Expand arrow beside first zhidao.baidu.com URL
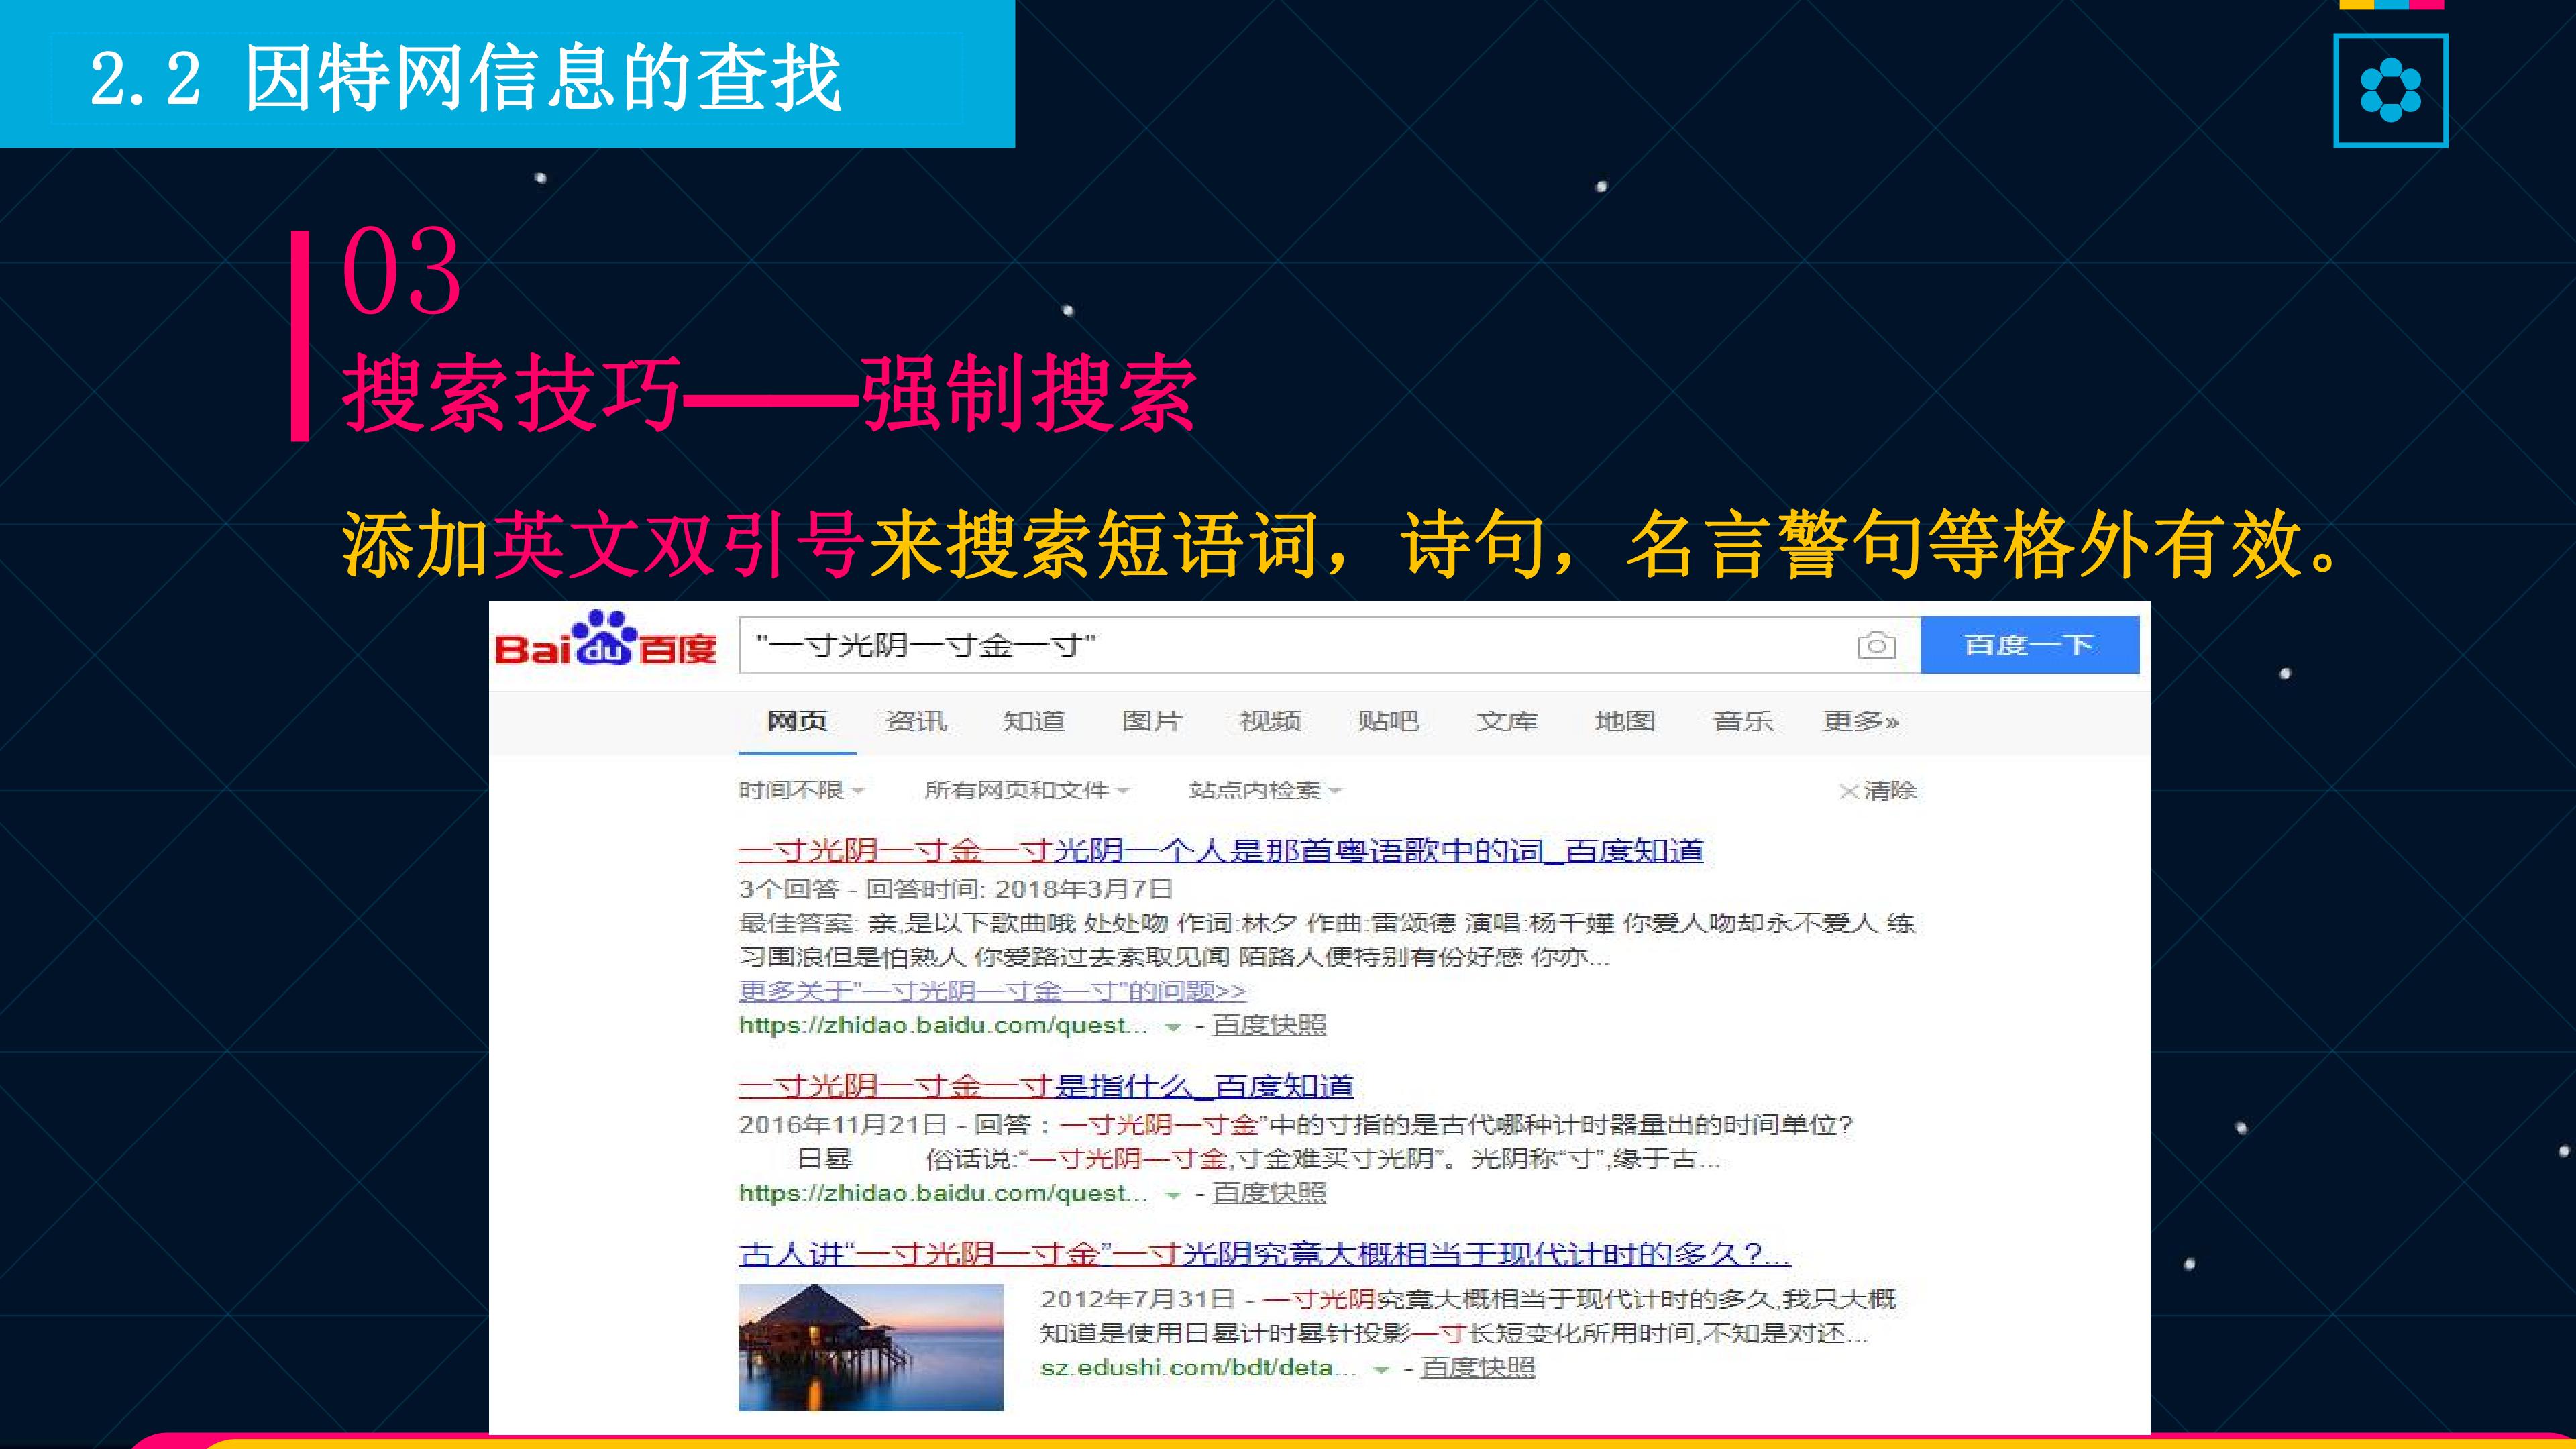 click(1173, 1027)
